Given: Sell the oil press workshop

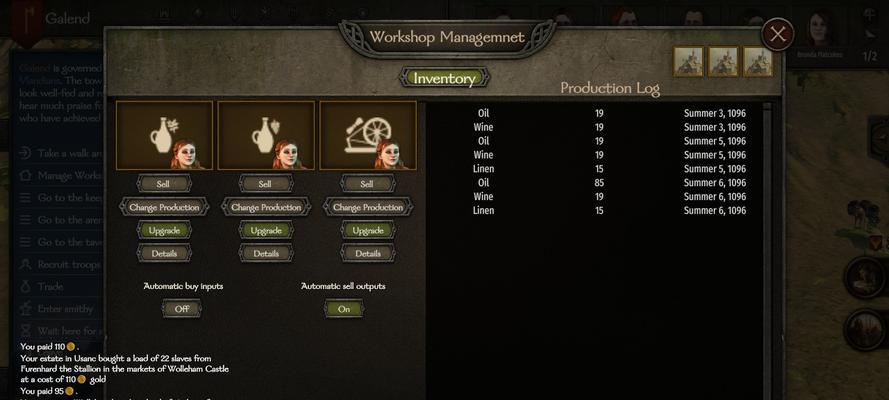Looking at the screenshot, I should click(x=164, y=184).
